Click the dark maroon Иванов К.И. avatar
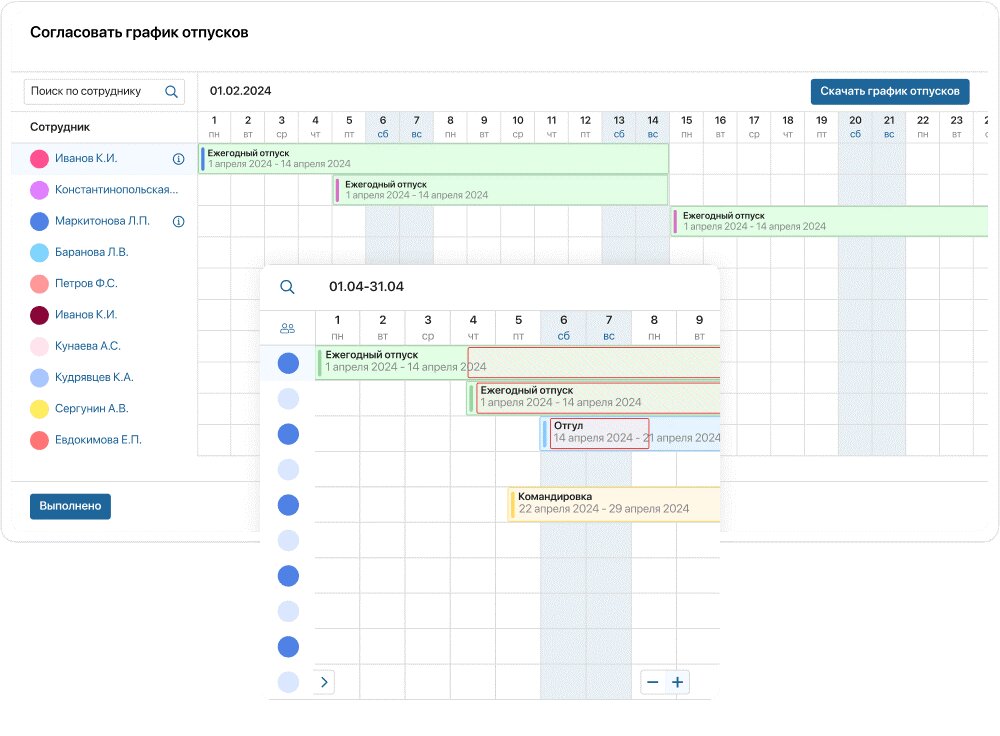 [40, 315]
